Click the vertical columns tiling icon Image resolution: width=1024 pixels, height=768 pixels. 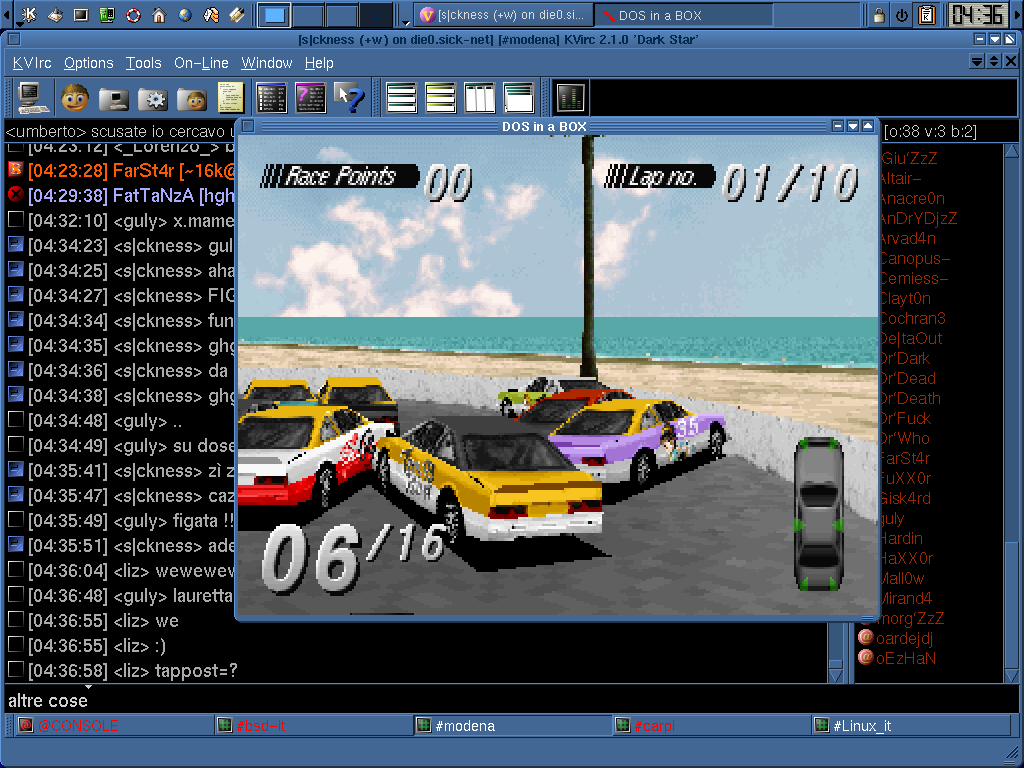coord(480,98)
